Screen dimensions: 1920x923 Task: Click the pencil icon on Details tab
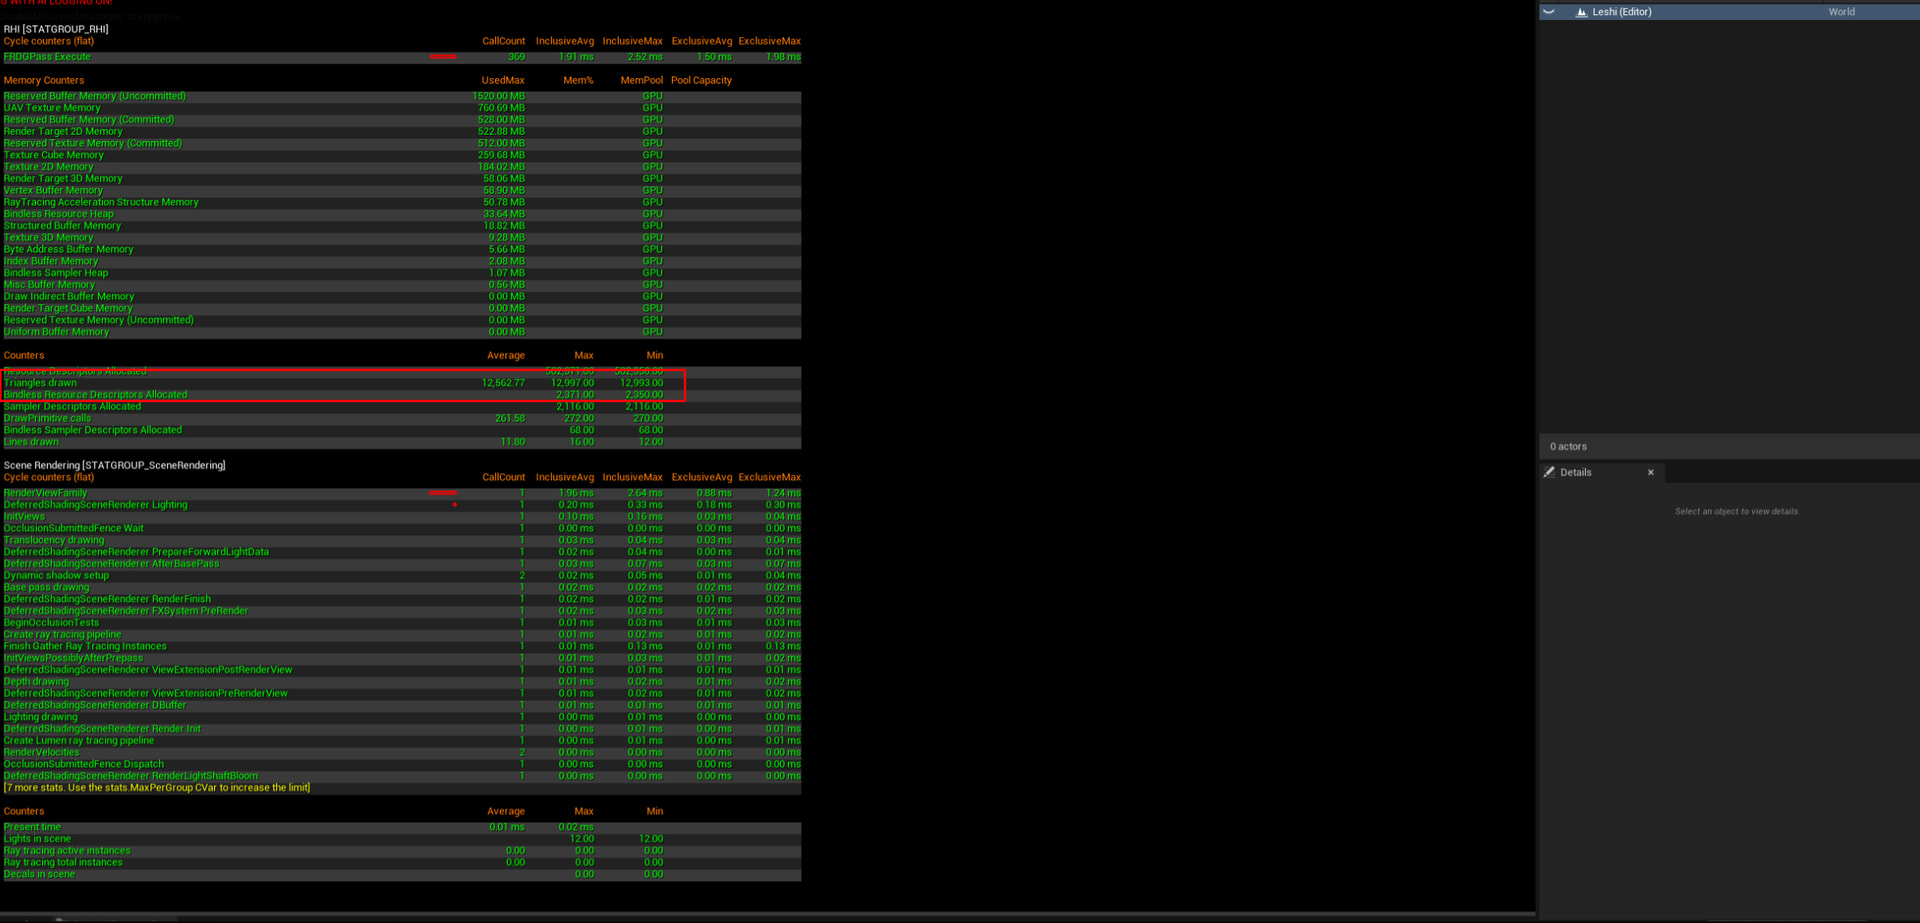coord(1549,472)
